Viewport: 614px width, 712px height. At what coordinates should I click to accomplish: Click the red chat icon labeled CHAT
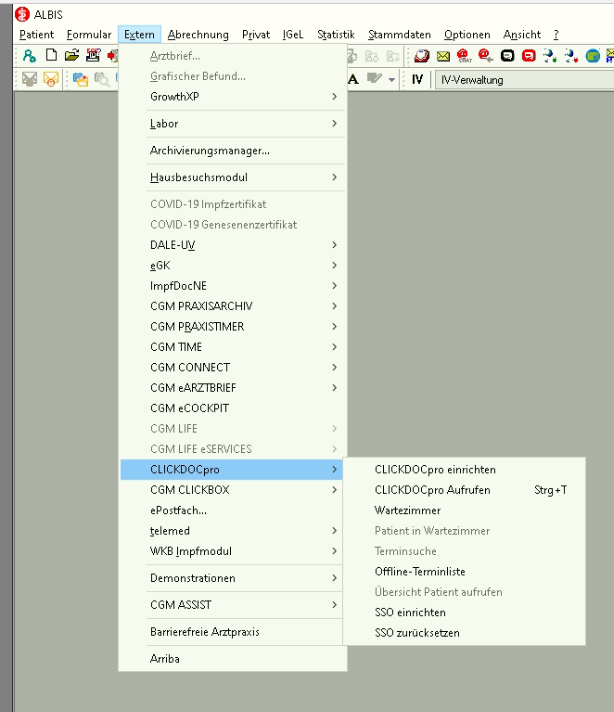point(464,56)
